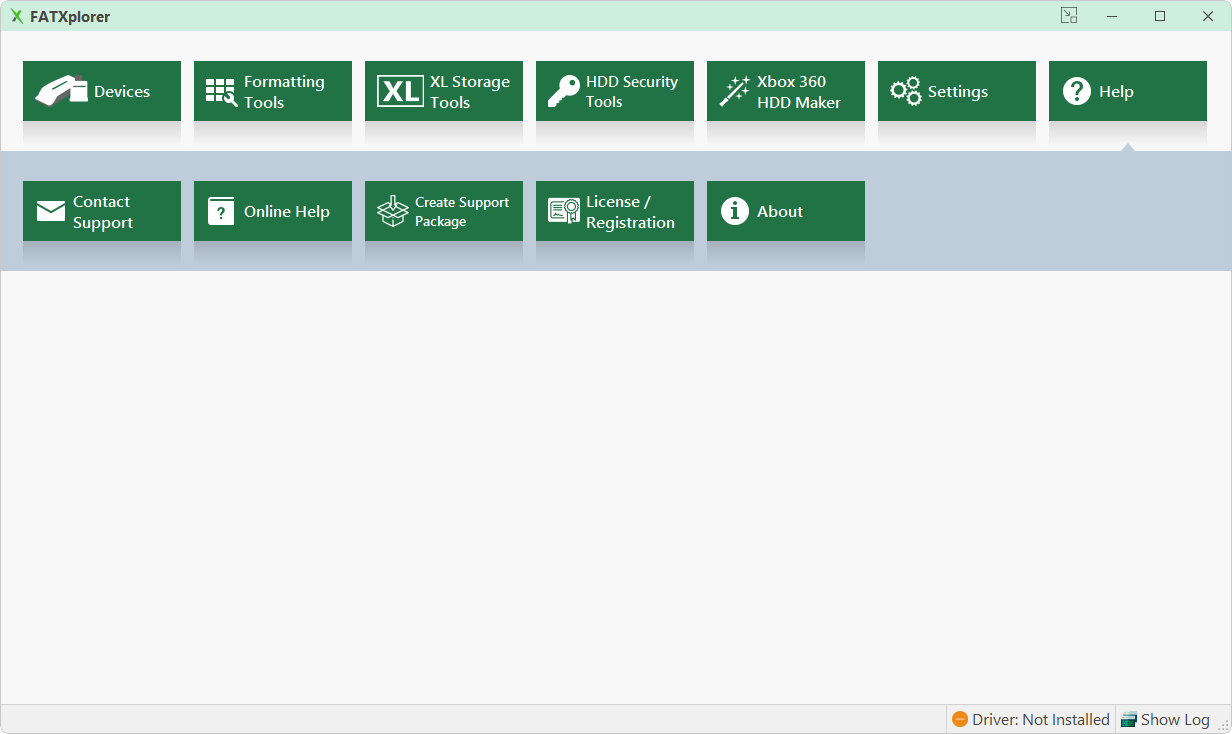
Task: Open XL Storage Tools
Action: pyautogui.click(x=444, y=91)
